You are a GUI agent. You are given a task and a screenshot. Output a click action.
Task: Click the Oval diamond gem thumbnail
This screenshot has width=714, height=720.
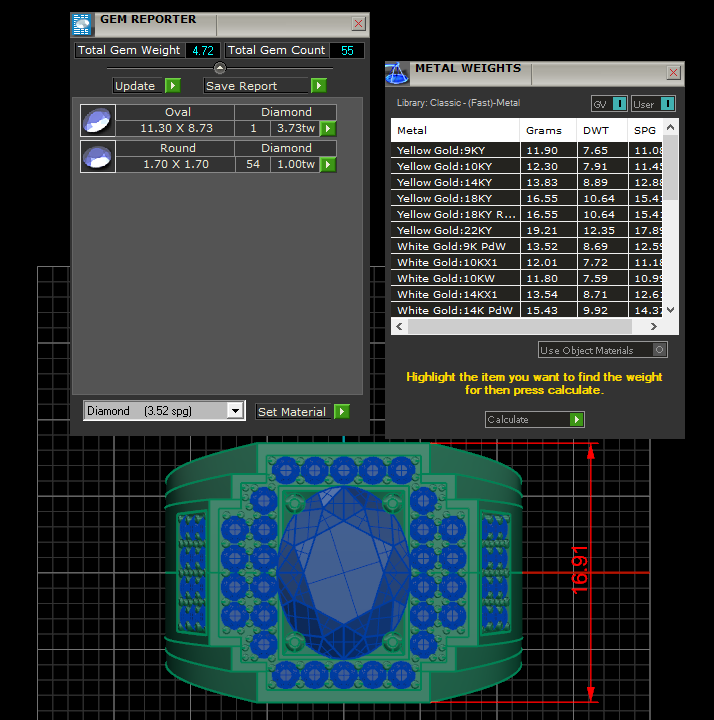click(x=97, y=120)
